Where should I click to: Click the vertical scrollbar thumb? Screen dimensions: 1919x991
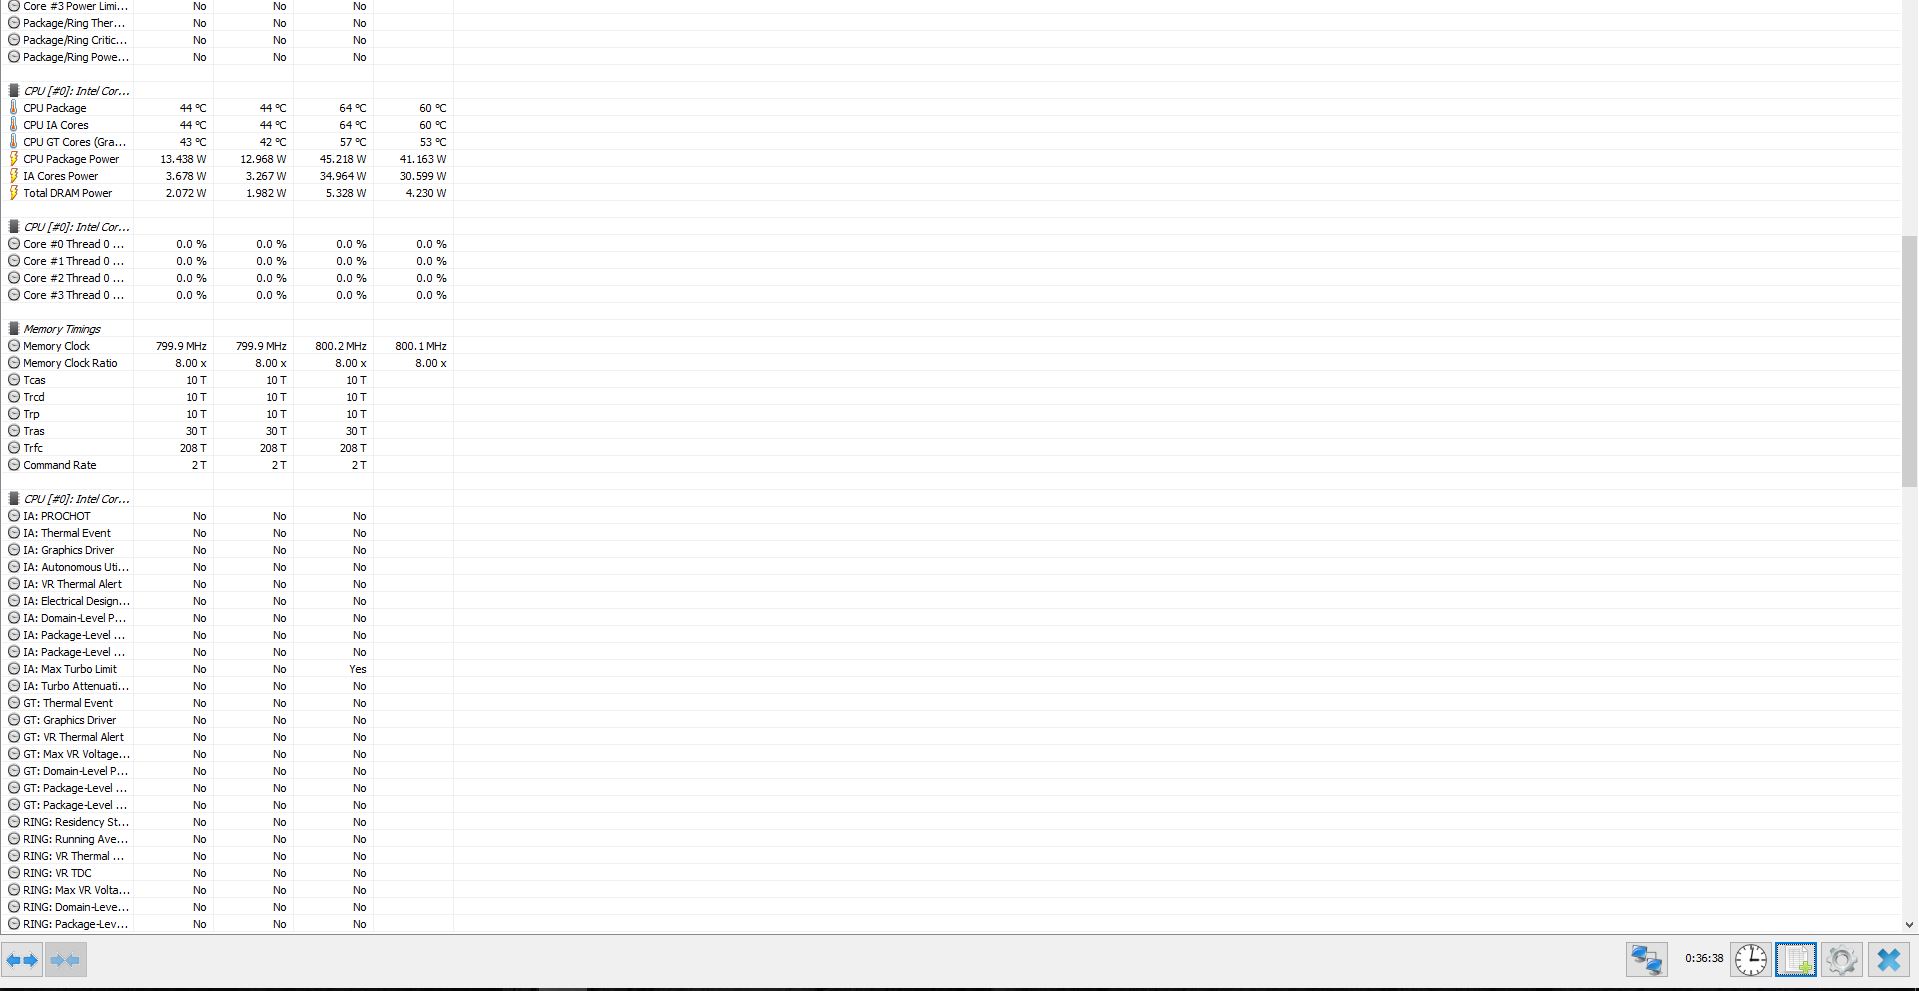click(1910, 362)
